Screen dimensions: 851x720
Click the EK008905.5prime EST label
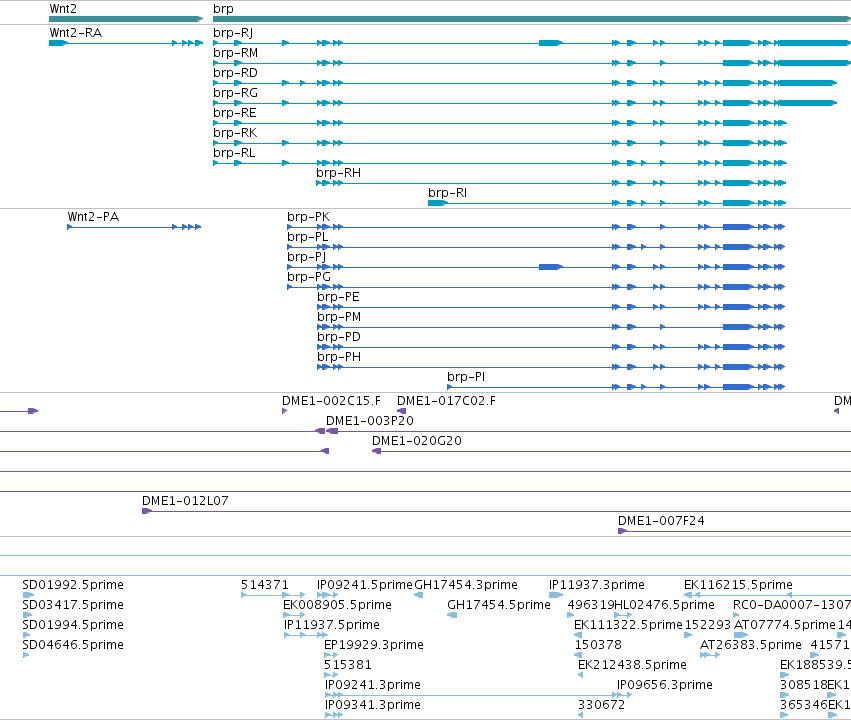pos(337,605)
